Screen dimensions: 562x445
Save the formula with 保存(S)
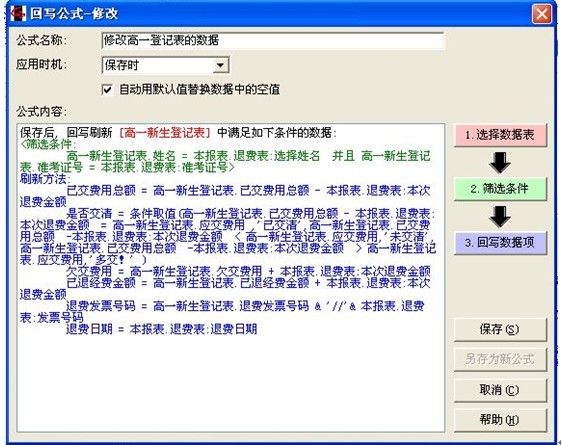coord(500,329)
